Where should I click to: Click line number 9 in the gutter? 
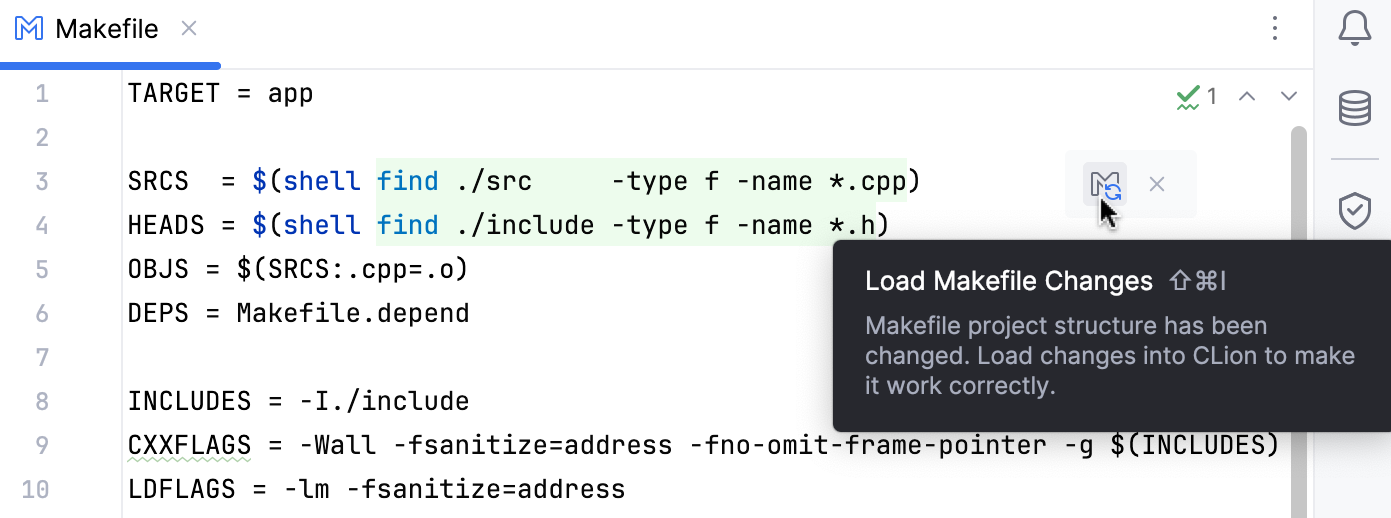coord(42,445)
